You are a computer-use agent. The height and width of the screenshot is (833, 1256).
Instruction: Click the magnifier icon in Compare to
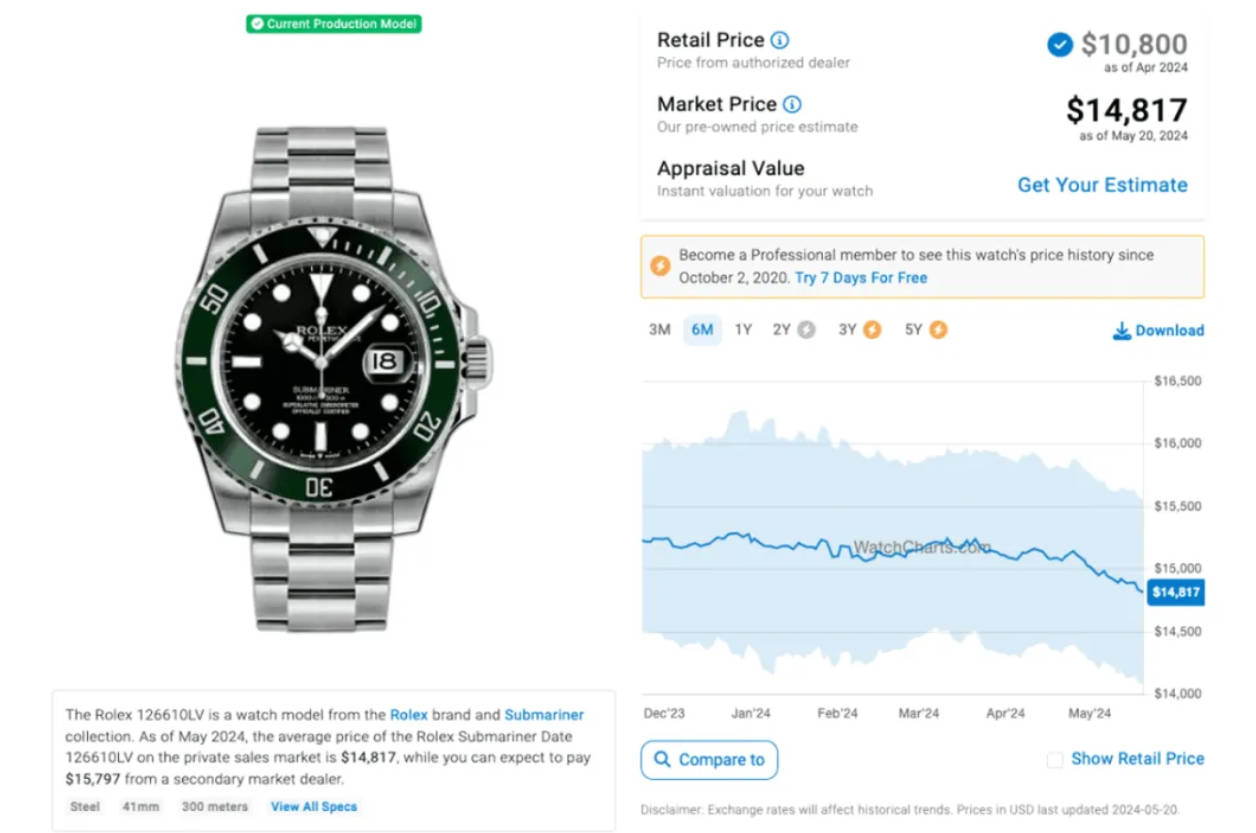point(662,760)
